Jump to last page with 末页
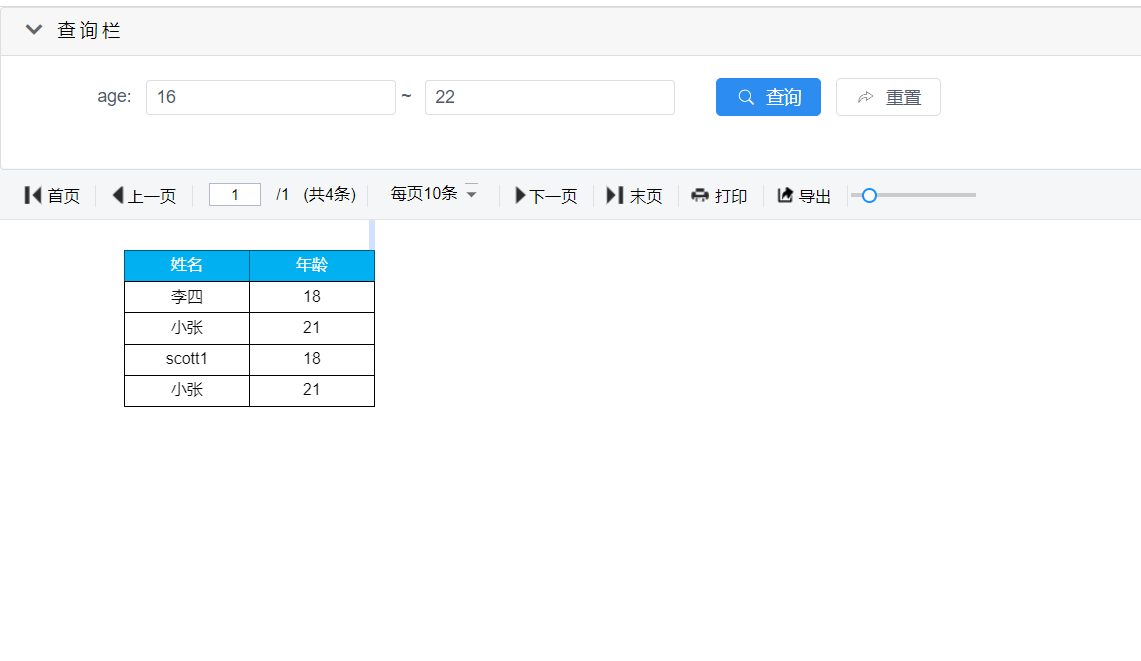Image resolution: width=1141 pixels, height=661 pixels. (635, 195)
